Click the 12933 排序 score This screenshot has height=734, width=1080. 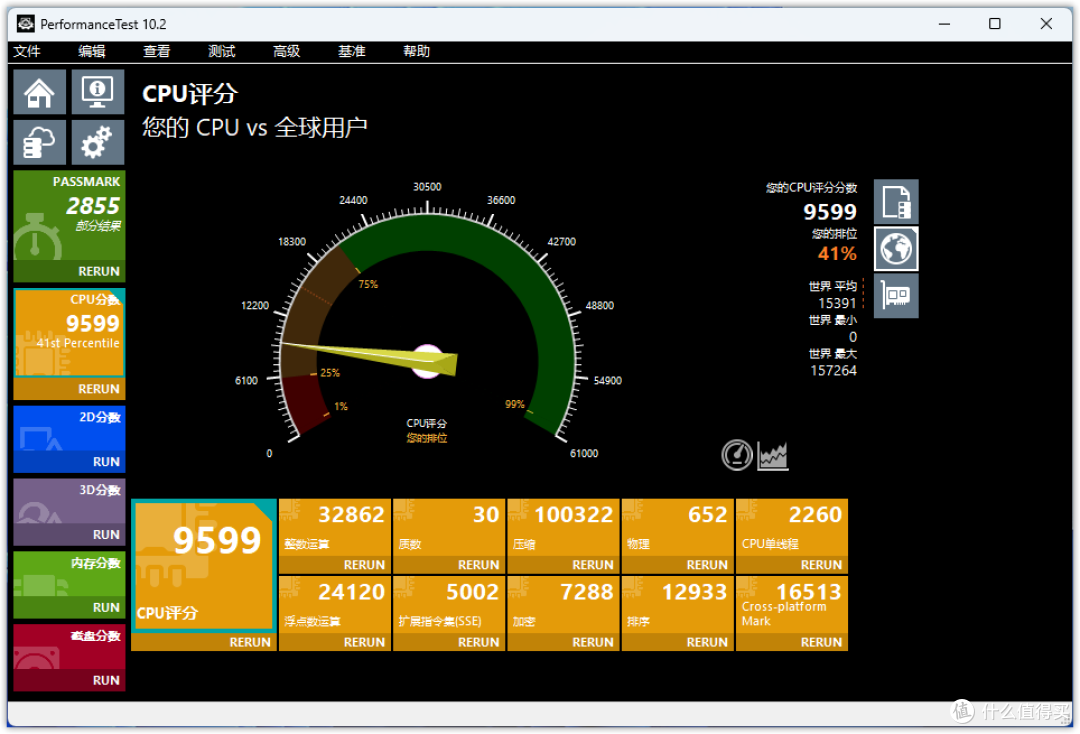pos(694,592)
